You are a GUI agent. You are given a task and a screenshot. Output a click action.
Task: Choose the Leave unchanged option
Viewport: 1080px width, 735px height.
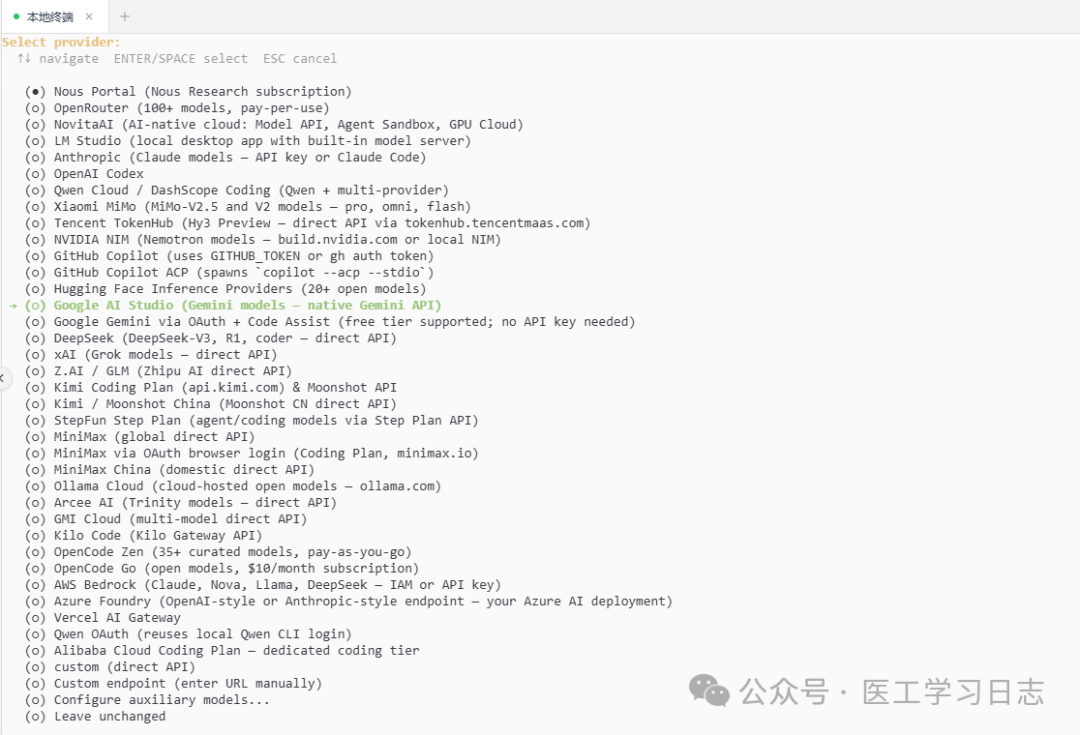click(x=95, y=716)
